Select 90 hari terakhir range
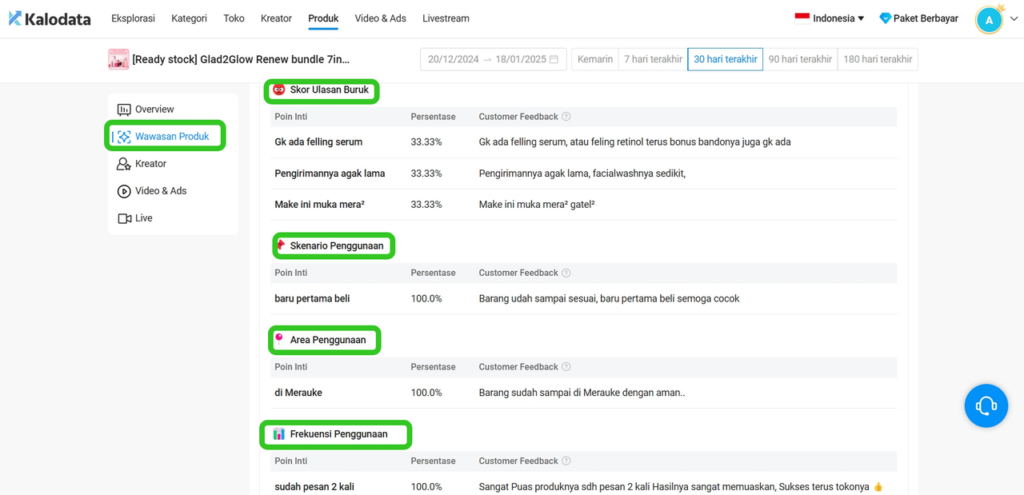The height and width of the screenshot is (495, 1024). [x=800, y=59]
